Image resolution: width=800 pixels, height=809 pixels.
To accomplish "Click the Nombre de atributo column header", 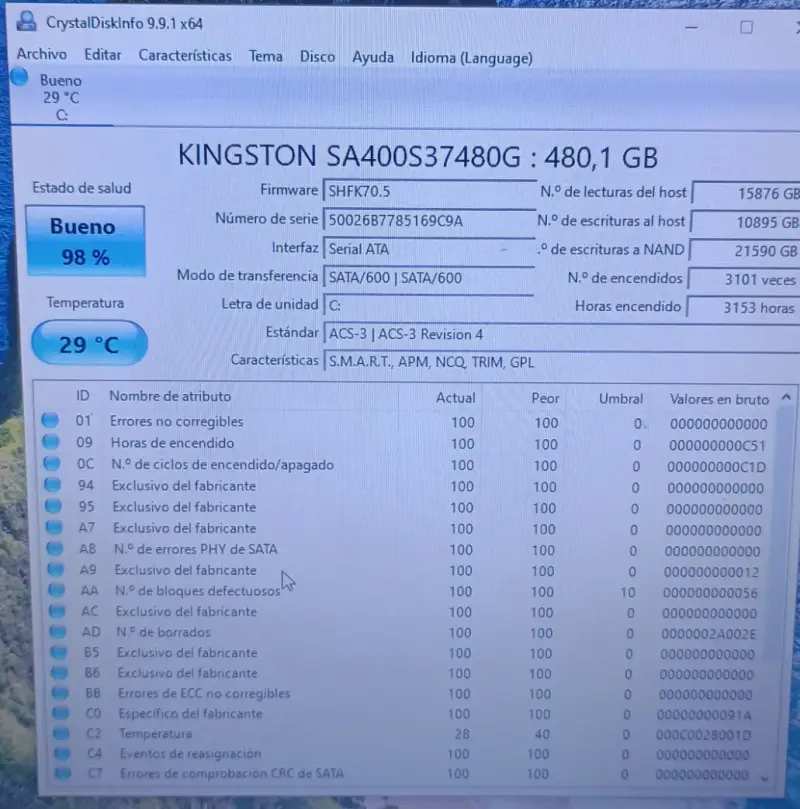I will click(170, 396).
